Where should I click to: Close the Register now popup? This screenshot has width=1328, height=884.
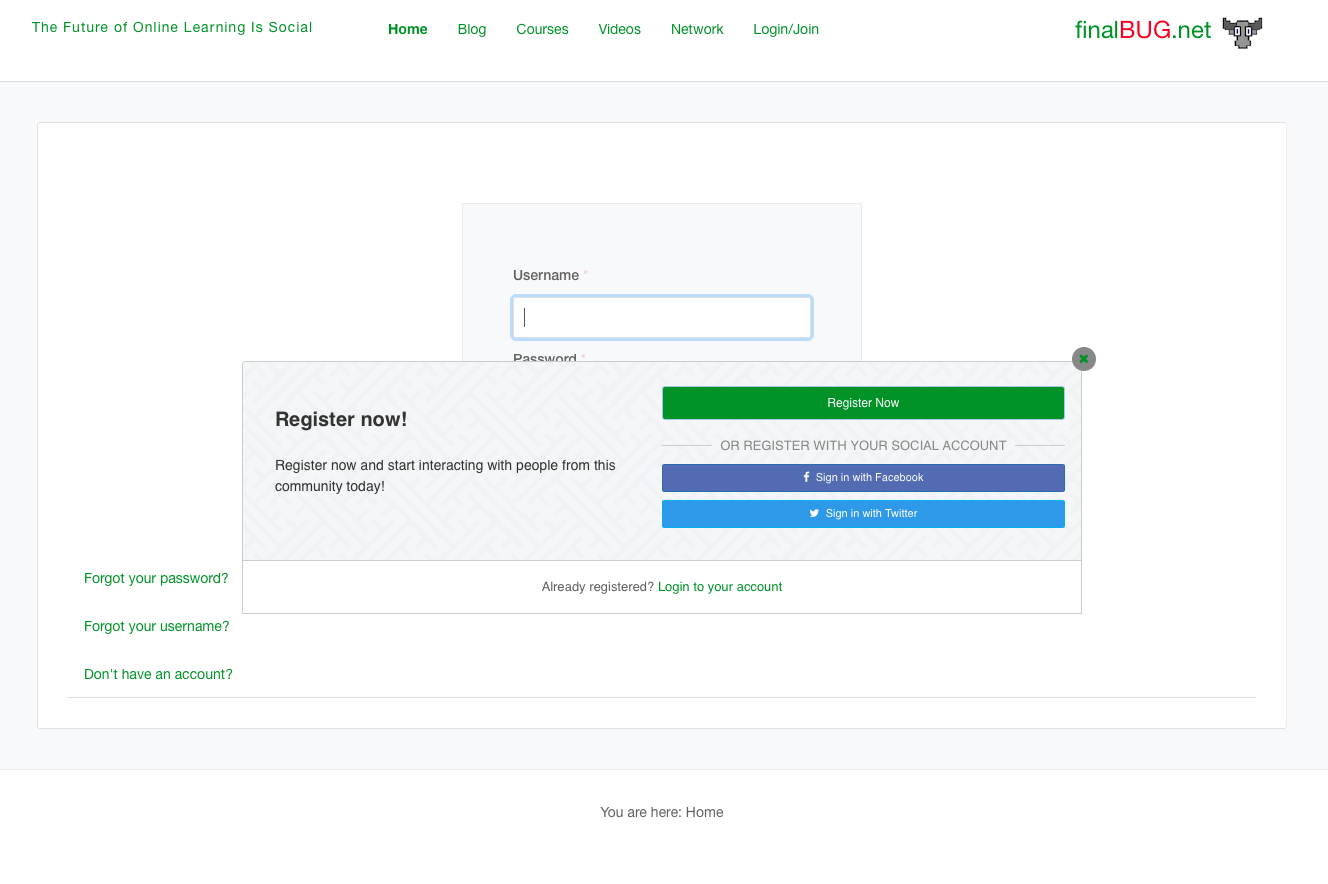point(1083,359)
